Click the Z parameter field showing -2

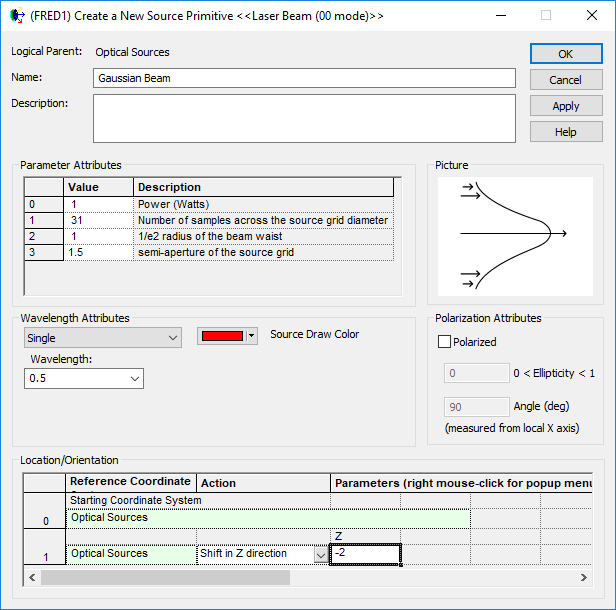(365, 554)
